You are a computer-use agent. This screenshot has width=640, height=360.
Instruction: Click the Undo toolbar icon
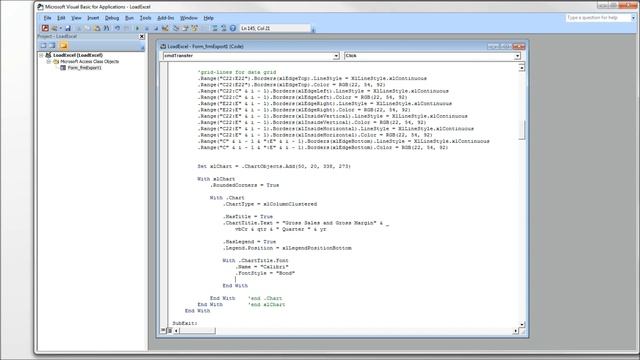[117, 28]
